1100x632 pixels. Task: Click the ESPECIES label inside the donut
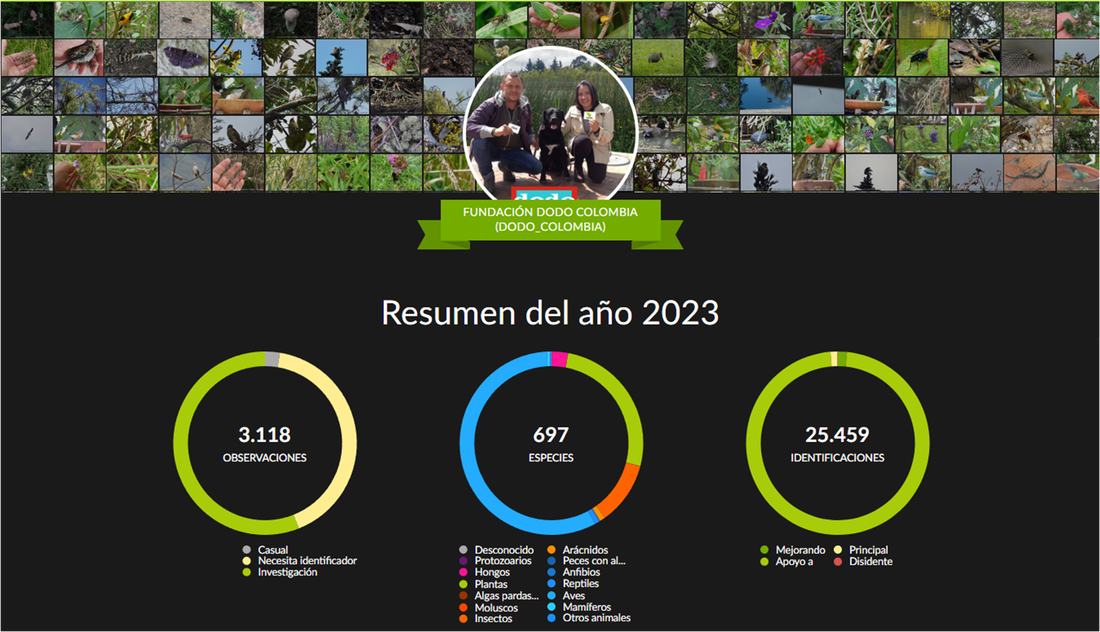(x=551, y=457)
